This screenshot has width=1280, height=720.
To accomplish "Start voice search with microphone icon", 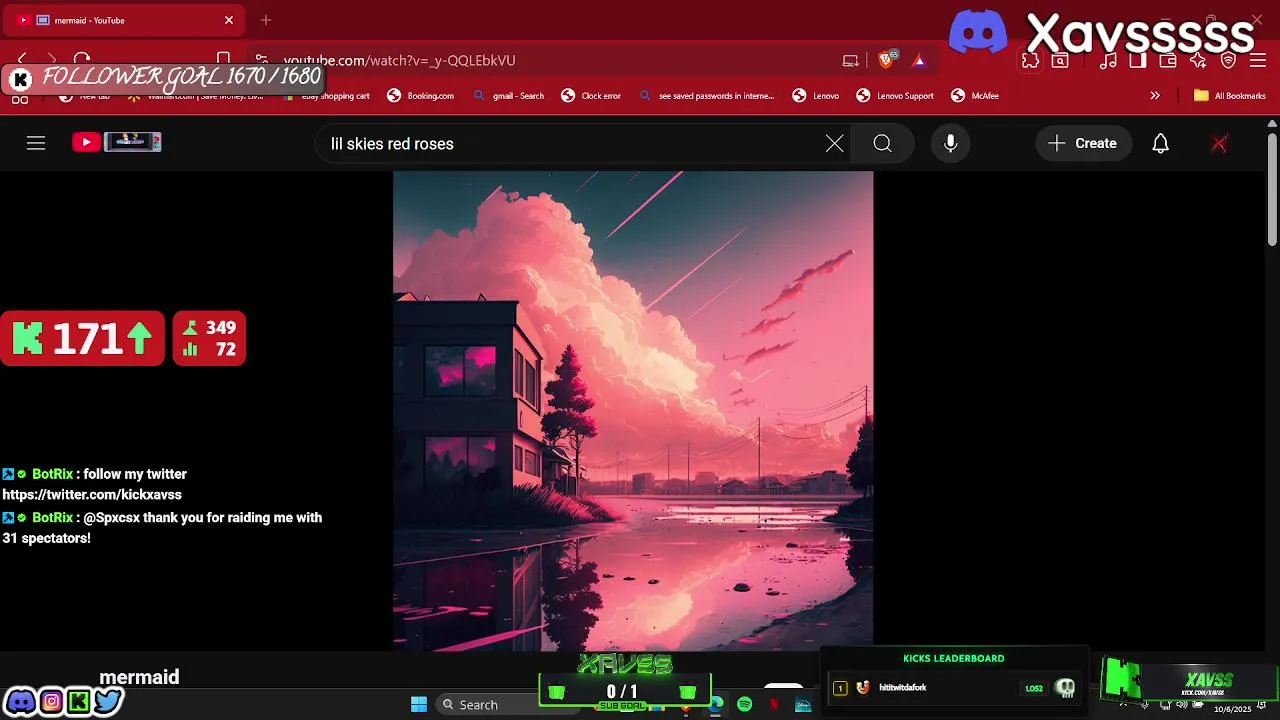I will click(951, 144).
